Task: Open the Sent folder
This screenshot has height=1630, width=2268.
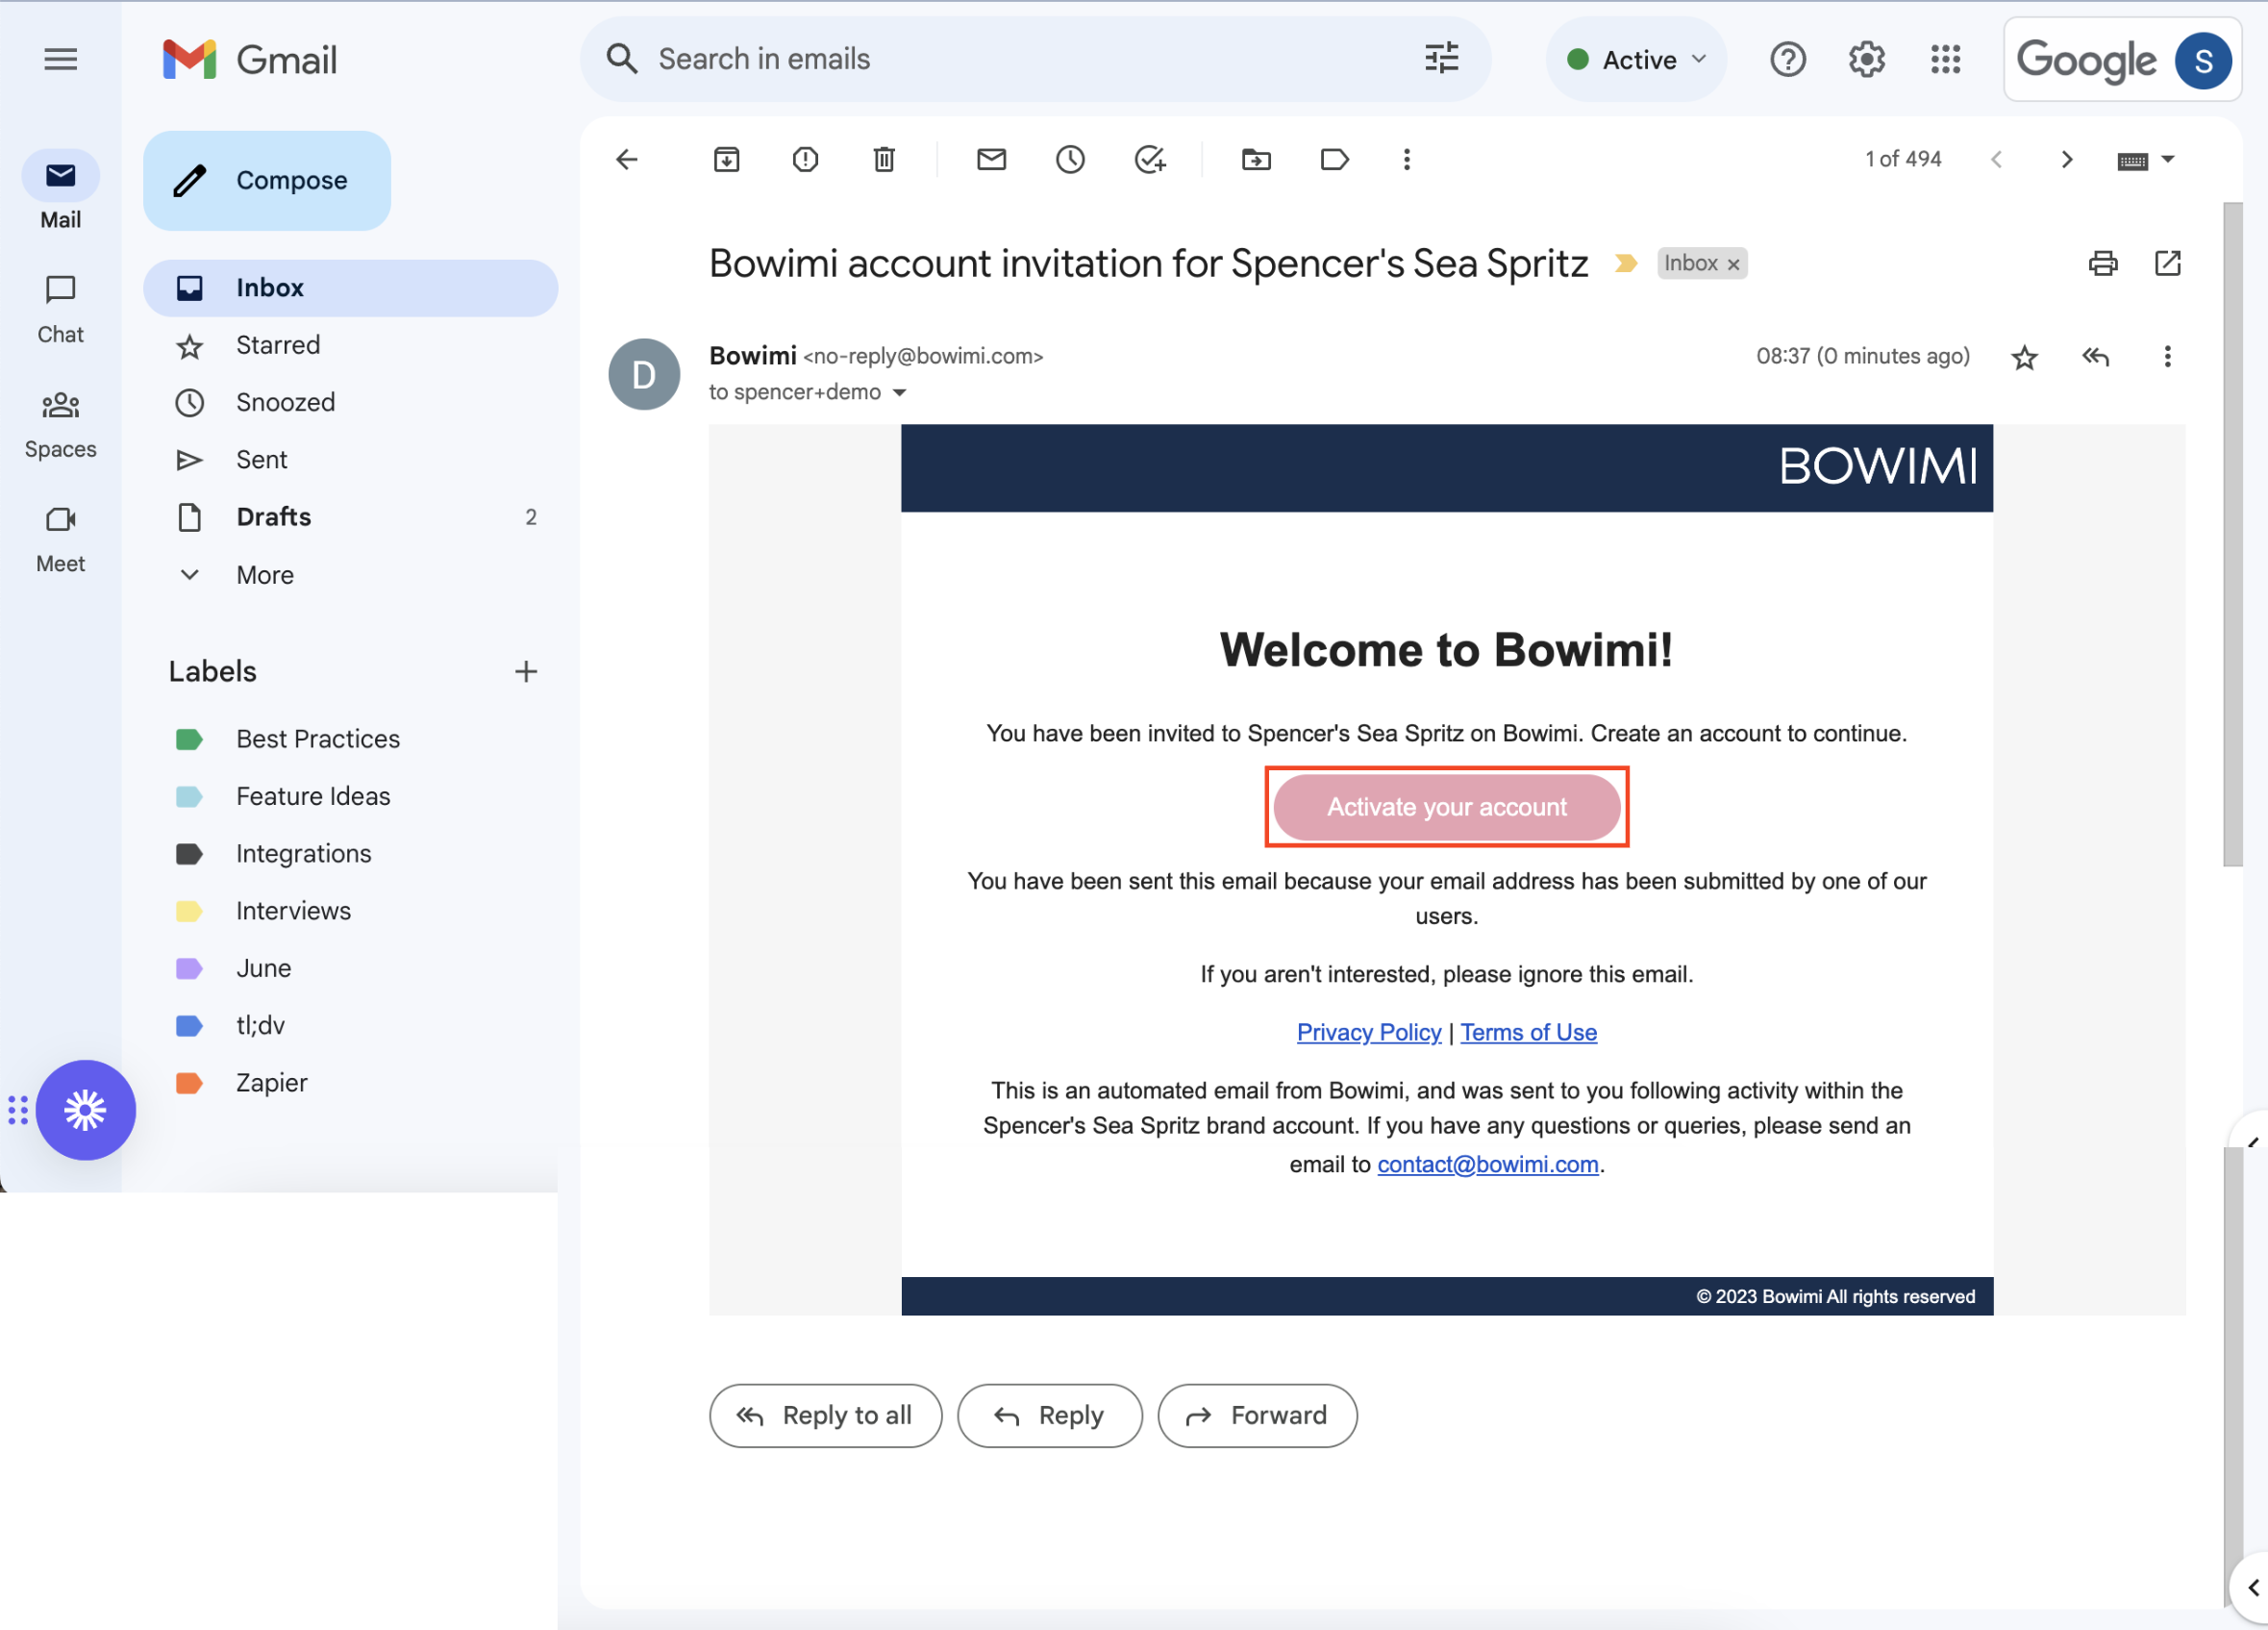Action: tap(262, 460)
